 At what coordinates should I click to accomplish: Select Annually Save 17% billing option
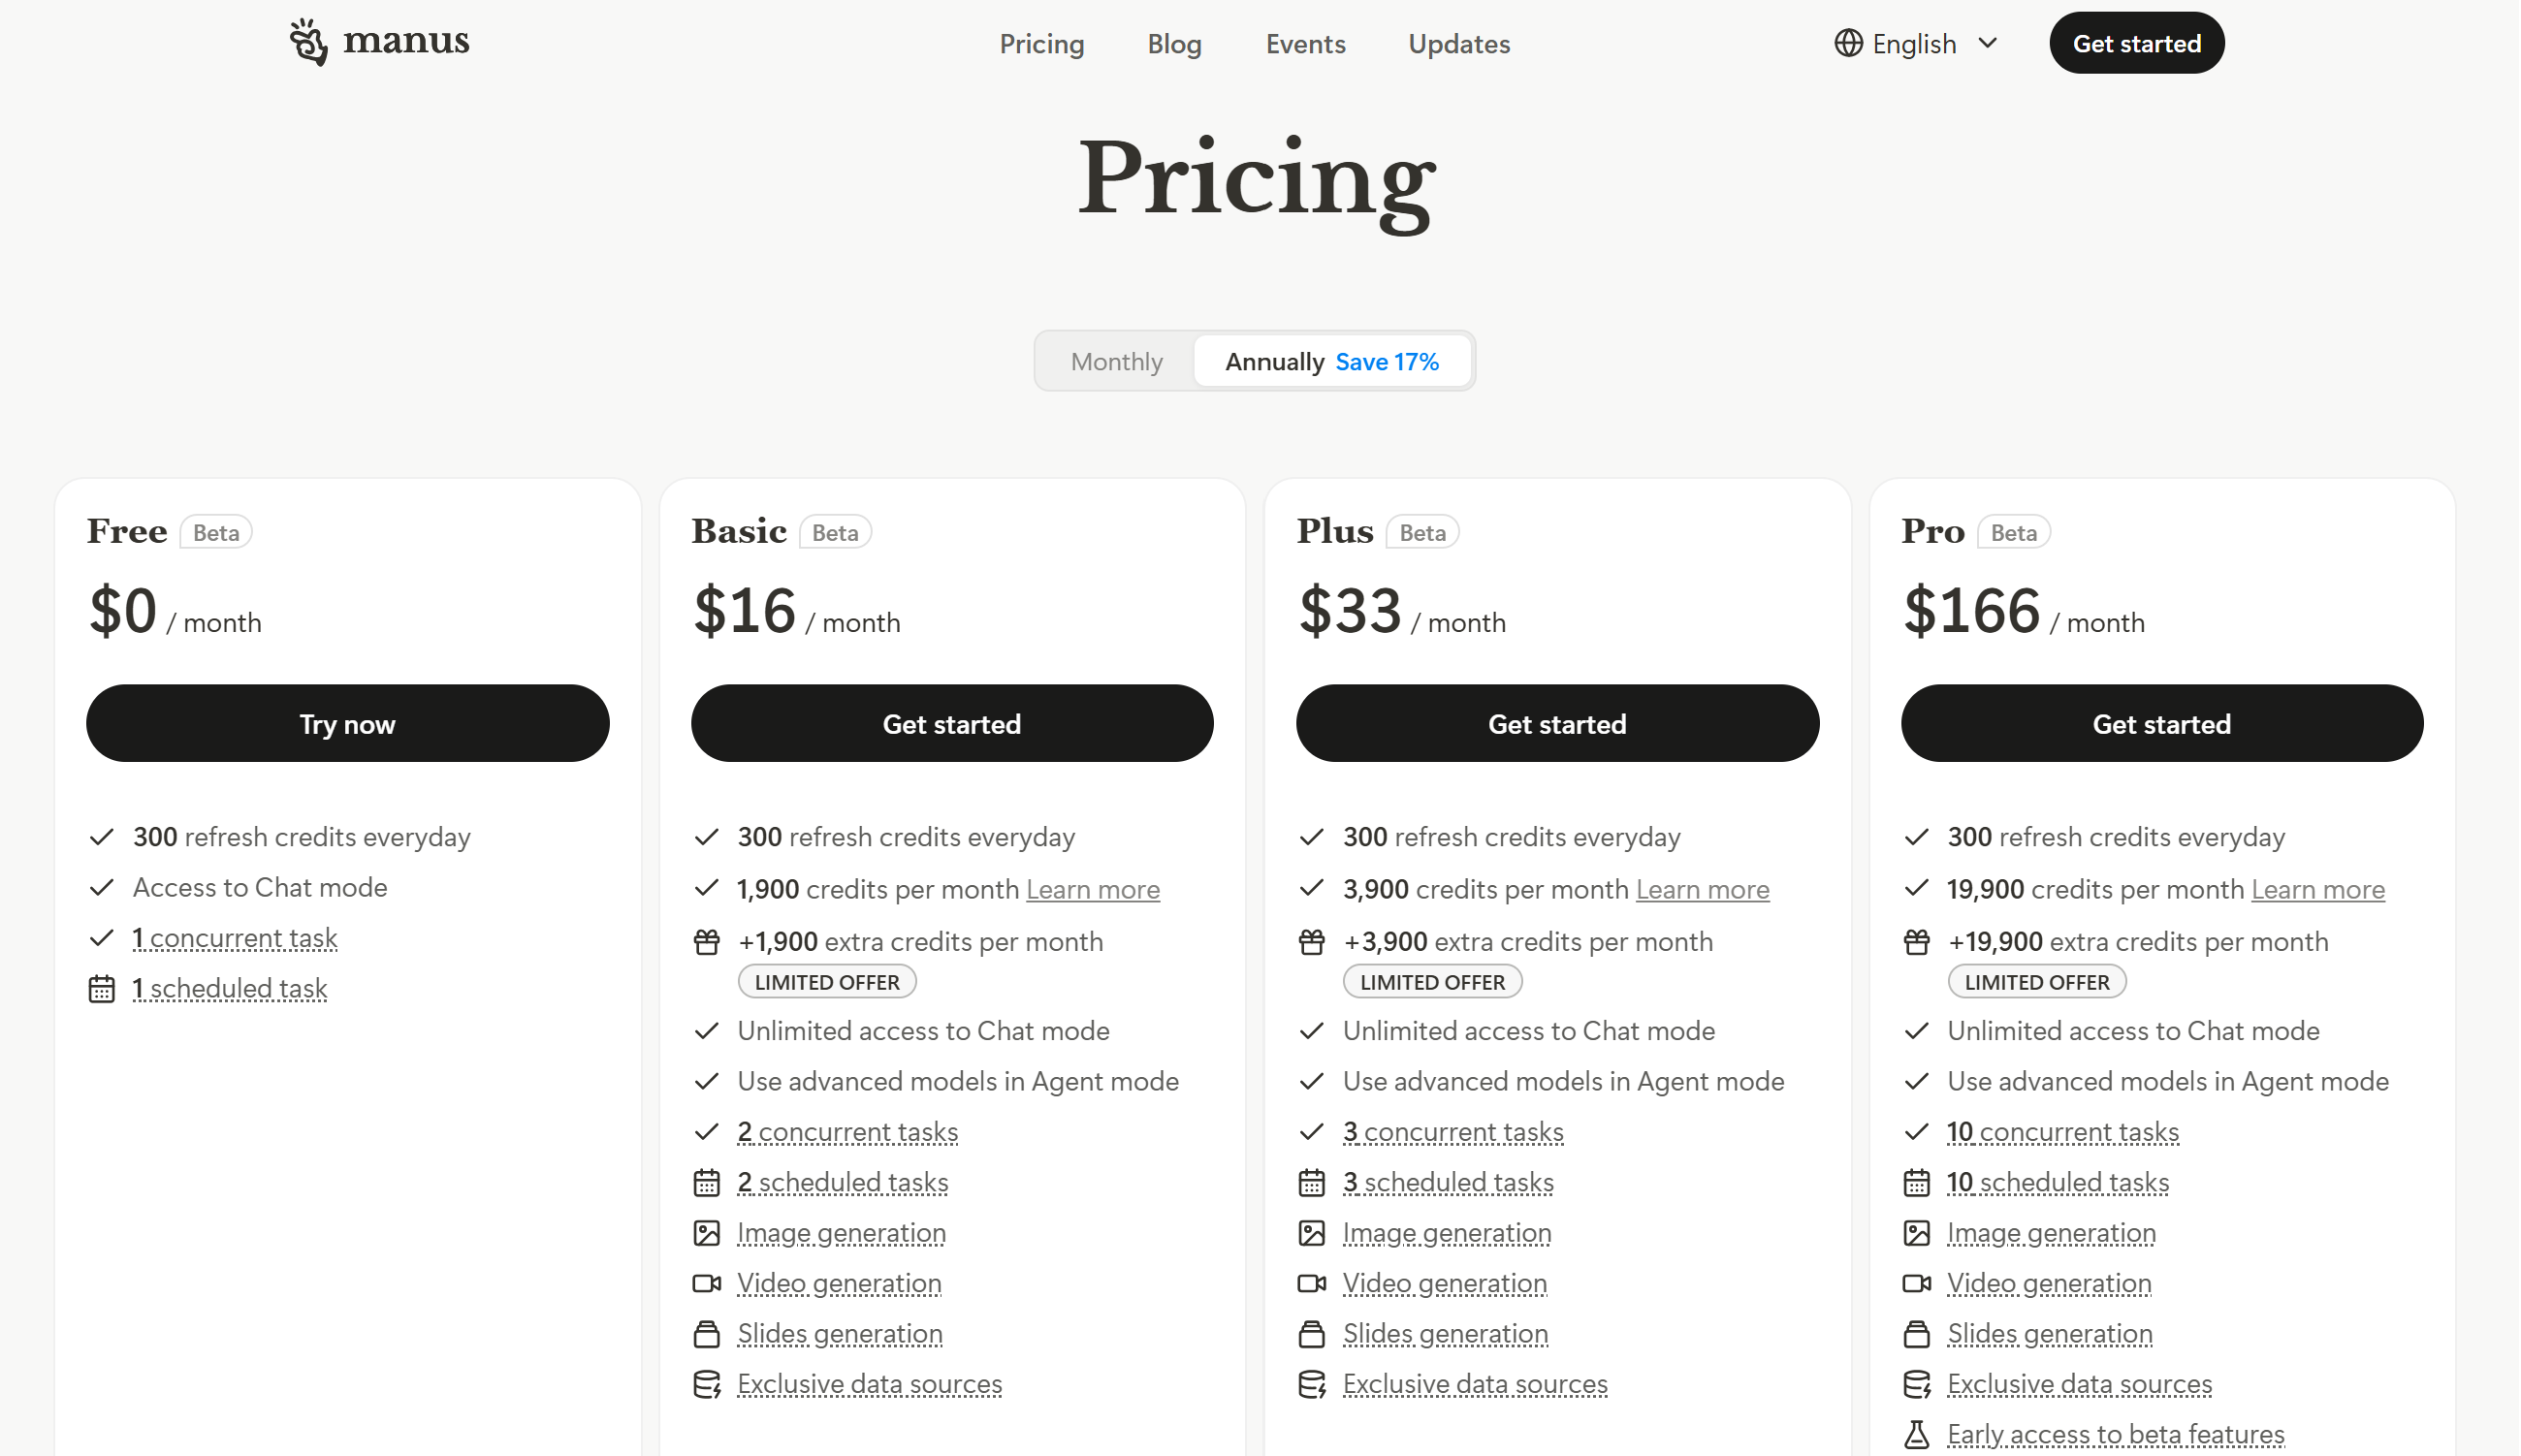point(1332,361)
